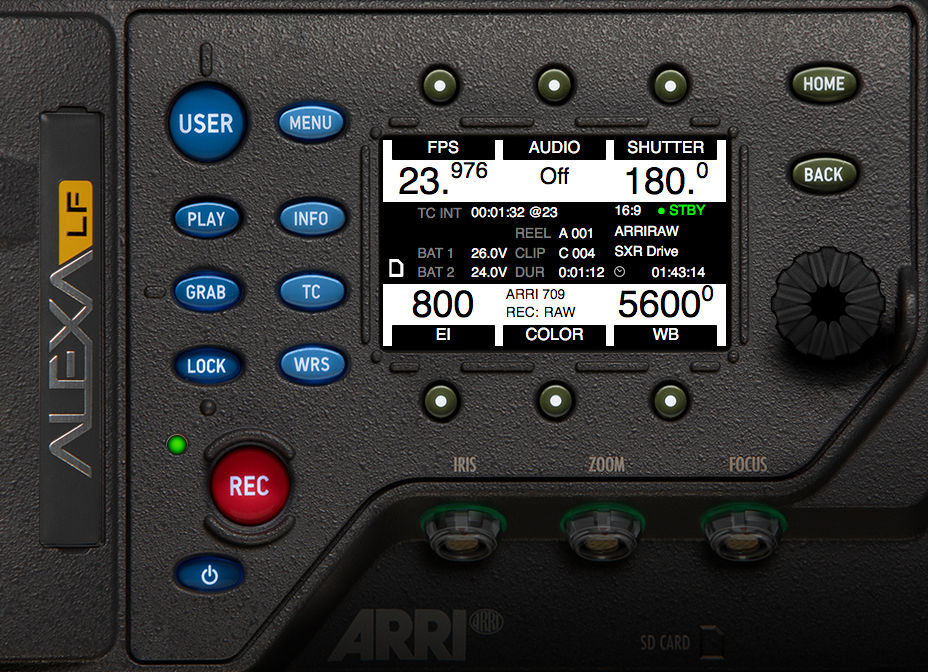Click the TC INT label
This screenshot has width=928, height=672.
[439, 213]
